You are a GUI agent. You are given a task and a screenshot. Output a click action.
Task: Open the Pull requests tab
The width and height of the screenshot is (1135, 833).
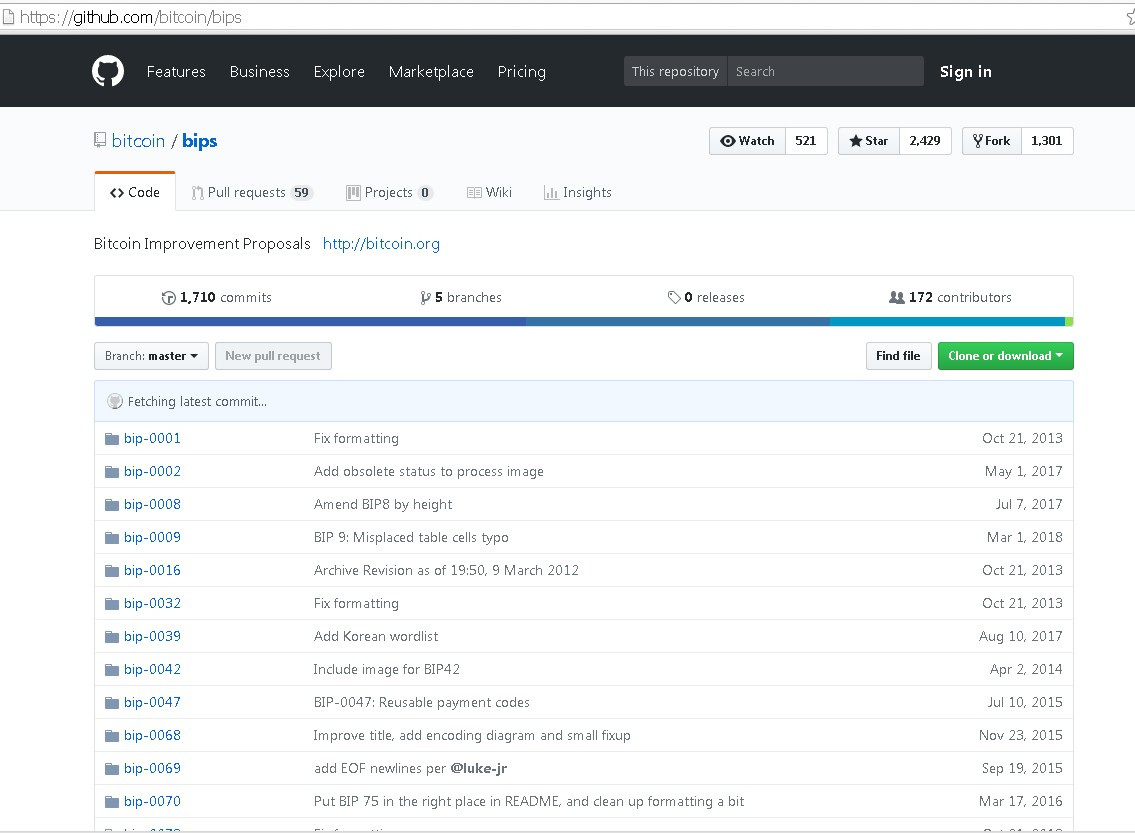pyautogui.click(x=251, y=193)
